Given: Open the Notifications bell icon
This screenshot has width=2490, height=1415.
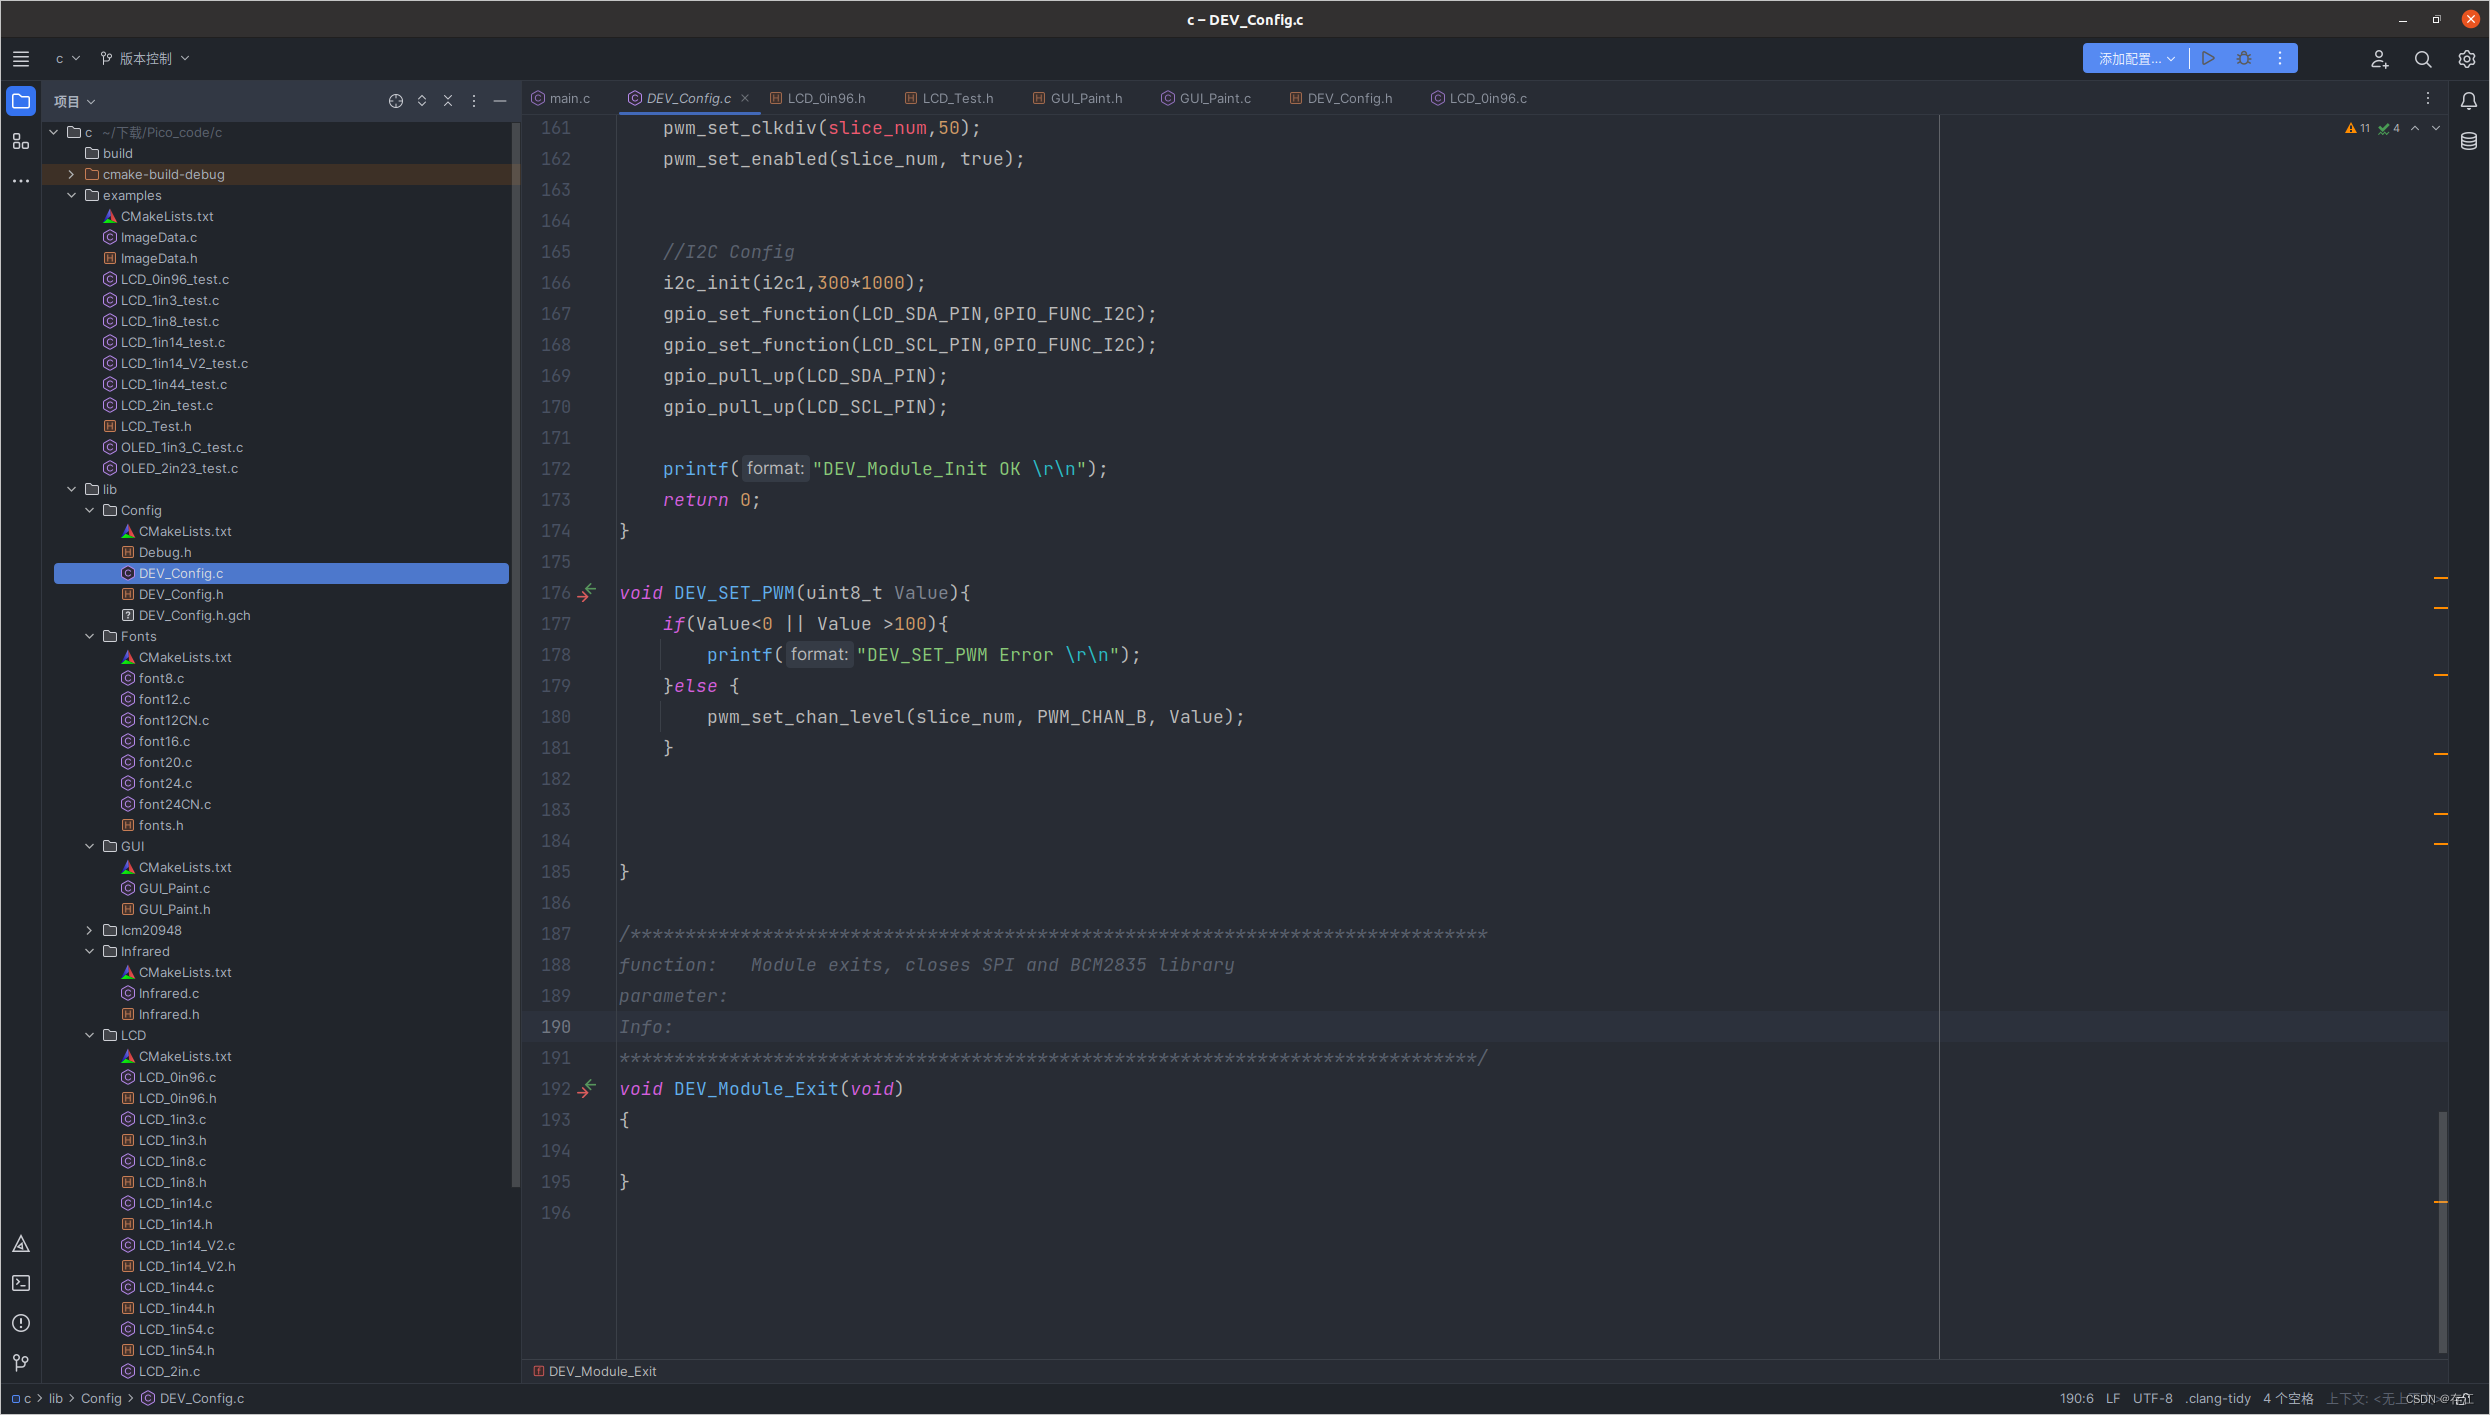Looking at the screenshot, I should pos(2469,101).
